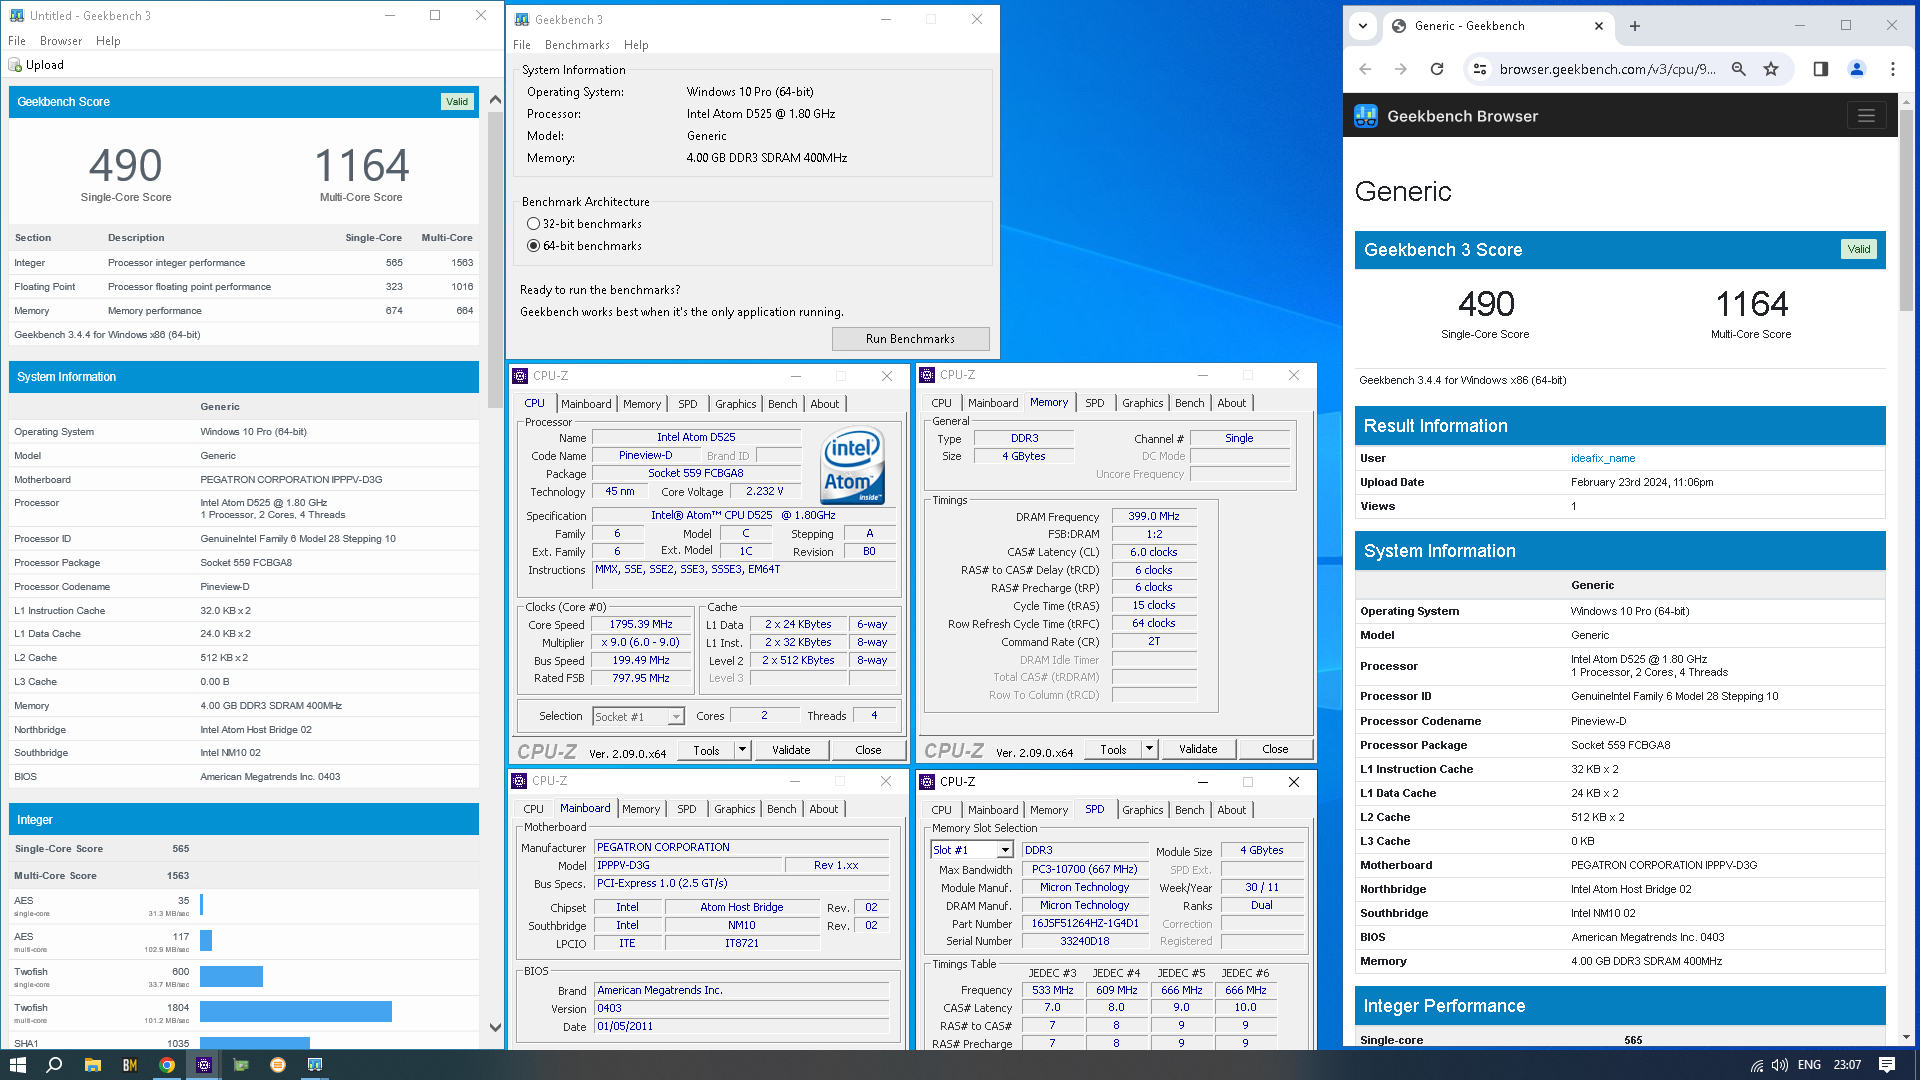Open Chrome three-dot menu
1920x1080 pixels.
pos(1892,69)
